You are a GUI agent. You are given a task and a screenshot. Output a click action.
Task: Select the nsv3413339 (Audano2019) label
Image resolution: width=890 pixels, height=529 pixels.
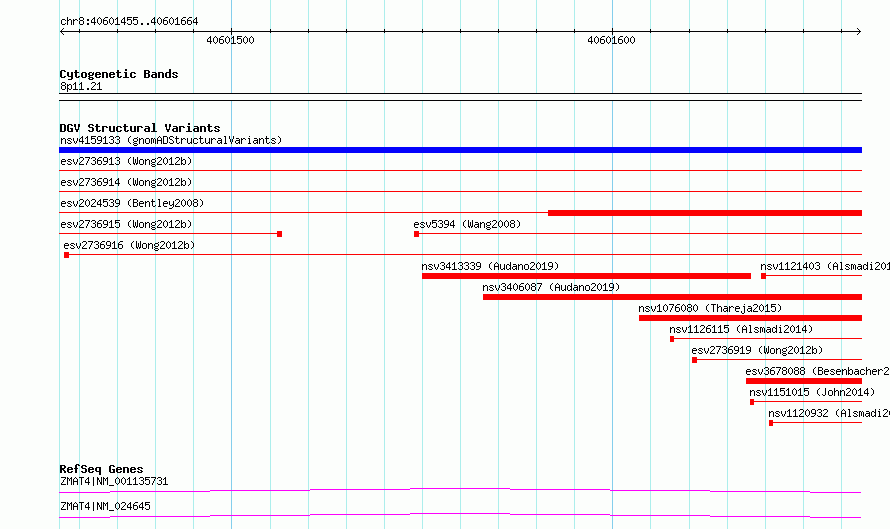(x=490, y=266)
